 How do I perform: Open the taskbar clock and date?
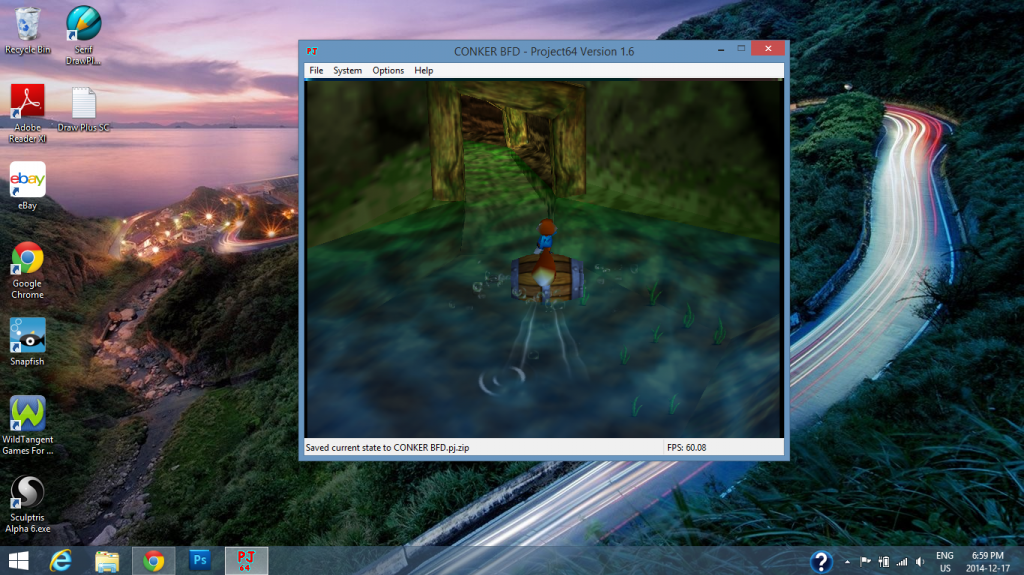click(x=988, y=560)
